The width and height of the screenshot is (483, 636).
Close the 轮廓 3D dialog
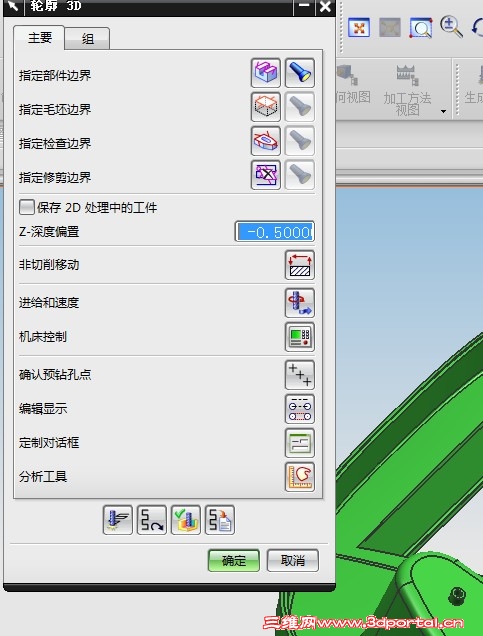tap(325, 6)
